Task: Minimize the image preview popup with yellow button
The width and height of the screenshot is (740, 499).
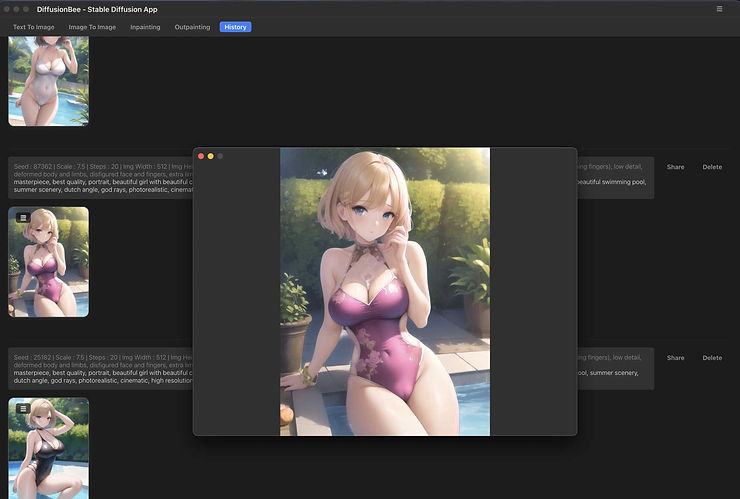Action: pyautogui.click(x=210, y=156)
